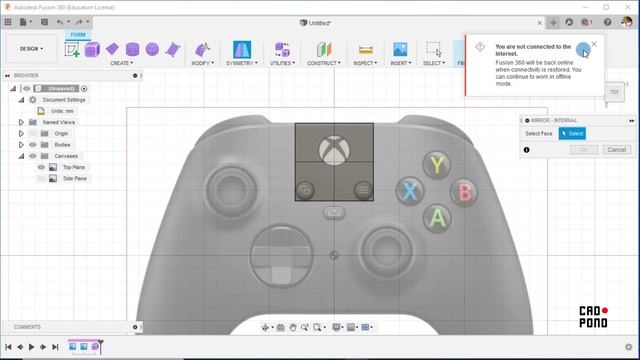640x360 pixels.
Task: Open the Help icon
Action: [x=607, y=22]
